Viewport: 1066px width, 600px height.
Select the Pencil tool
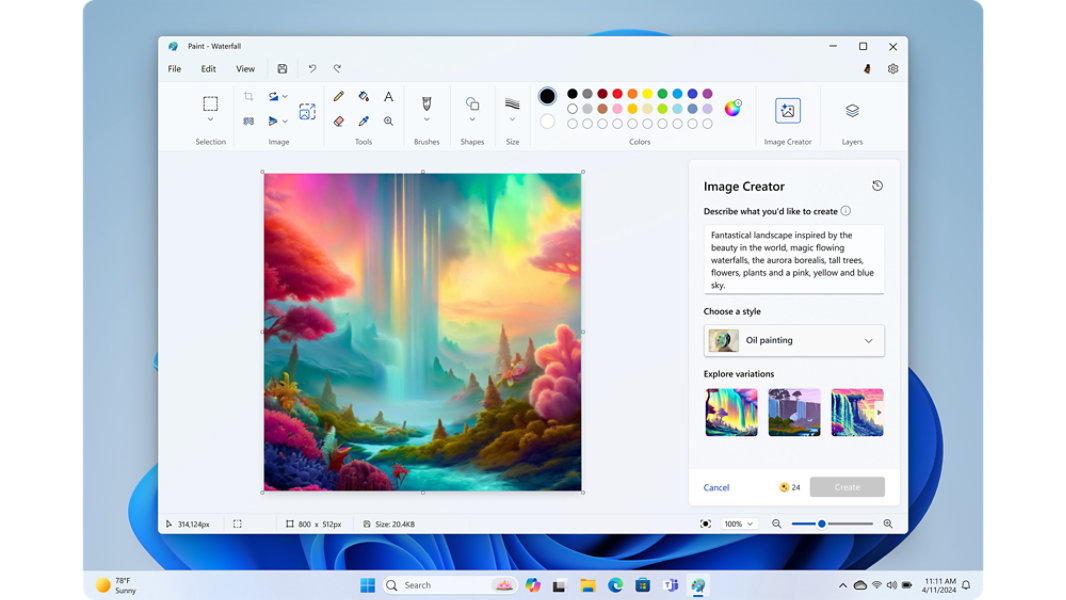pyautogui.click(x=338, y=97)
